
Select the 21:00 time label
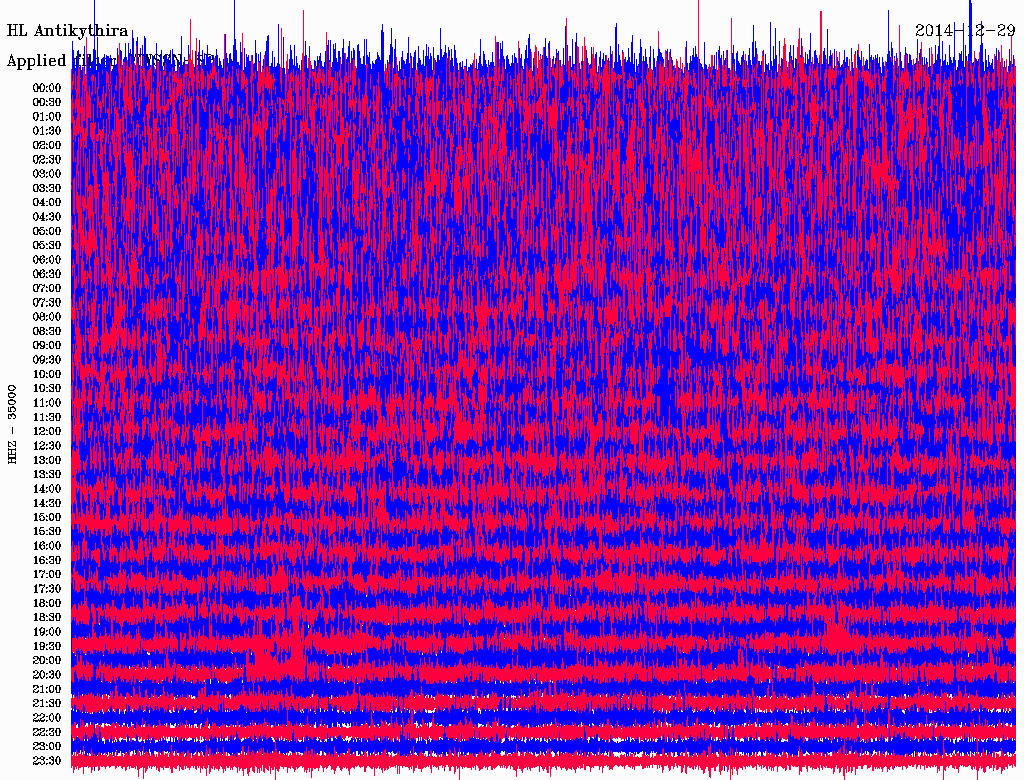47,689
